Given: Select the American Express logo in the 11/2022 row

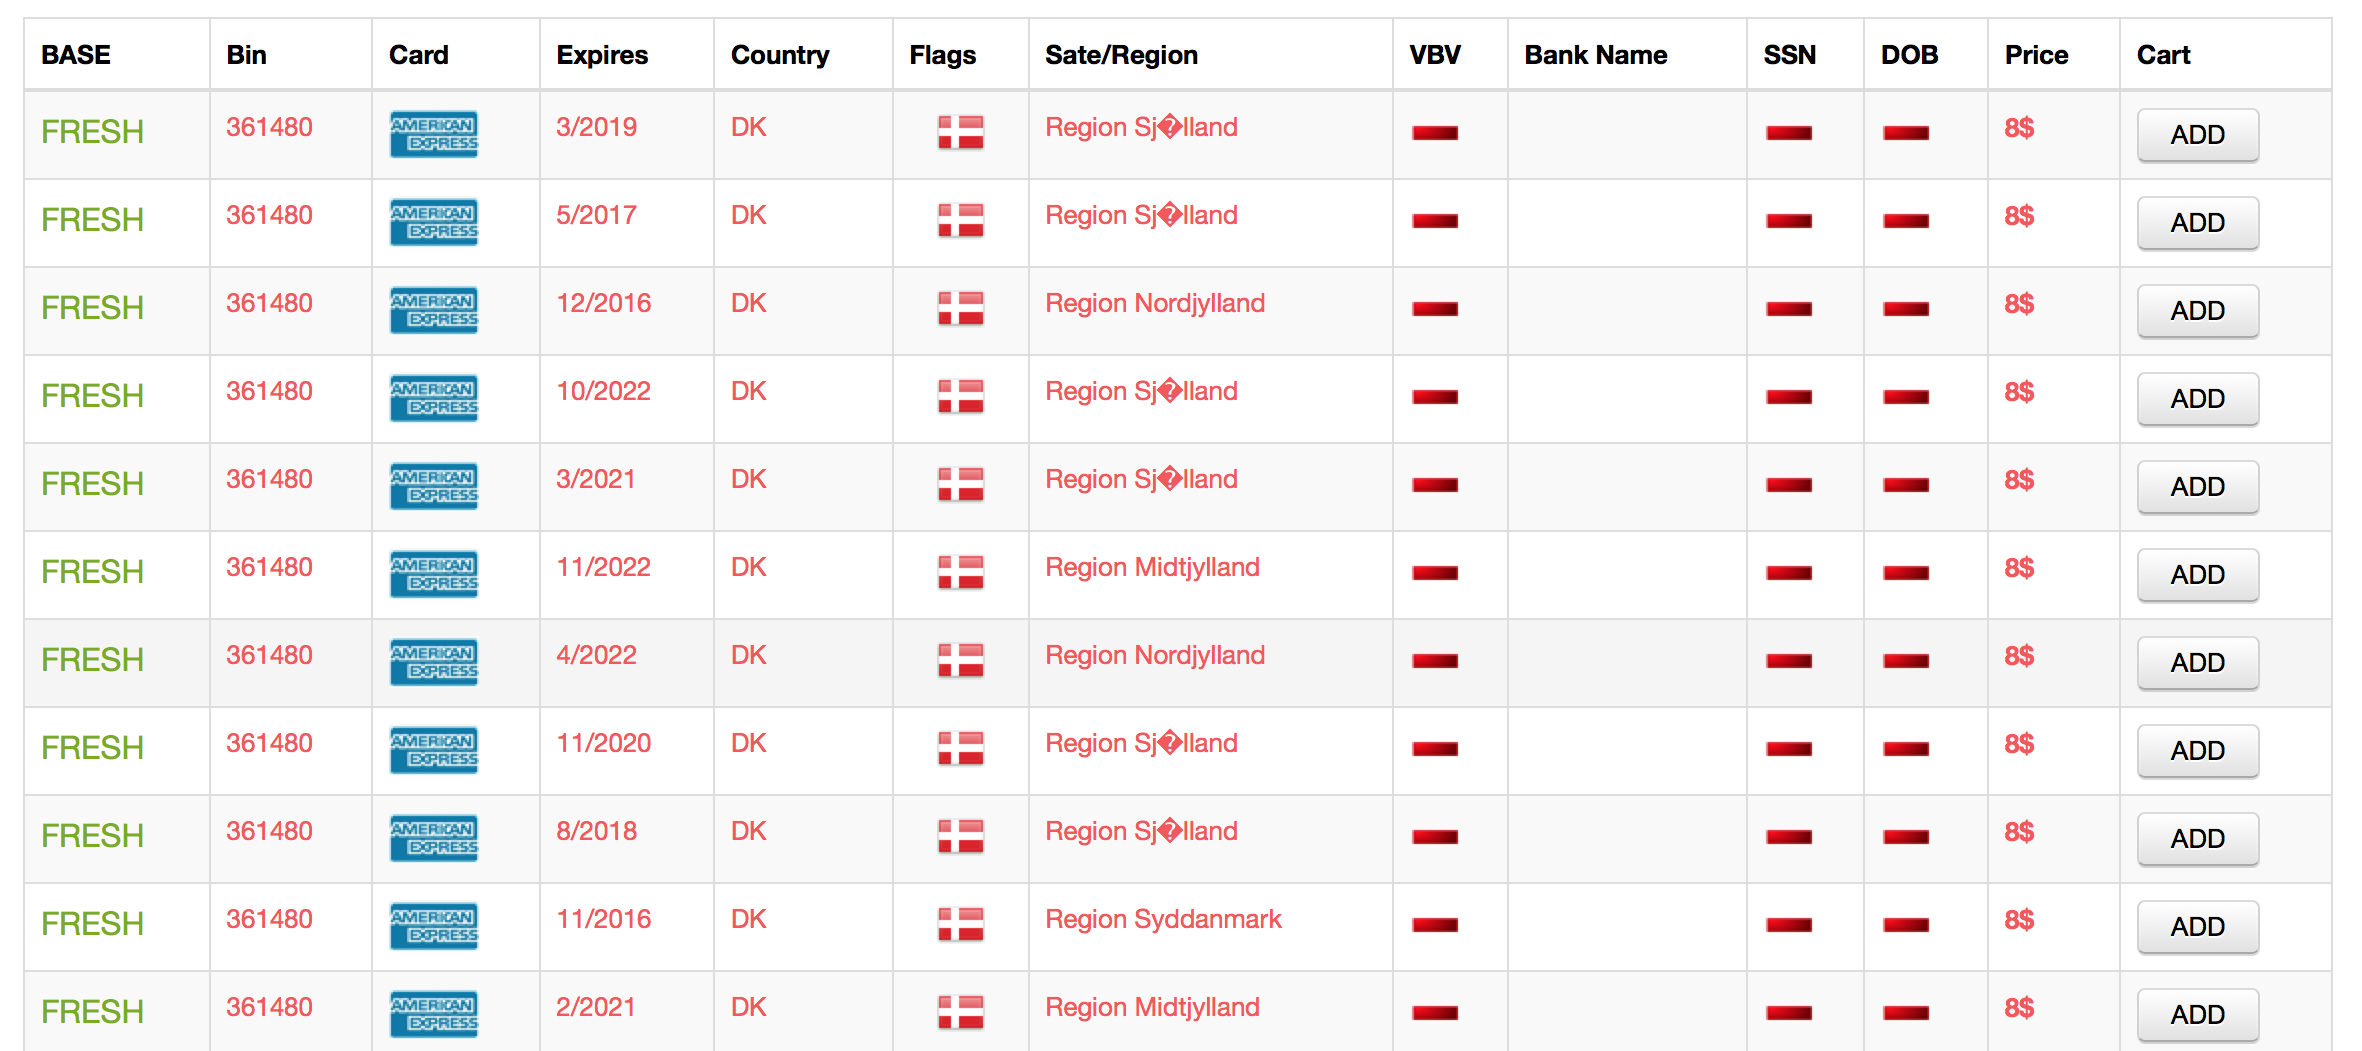Looking at the screenshot, I should pos(434,574).
